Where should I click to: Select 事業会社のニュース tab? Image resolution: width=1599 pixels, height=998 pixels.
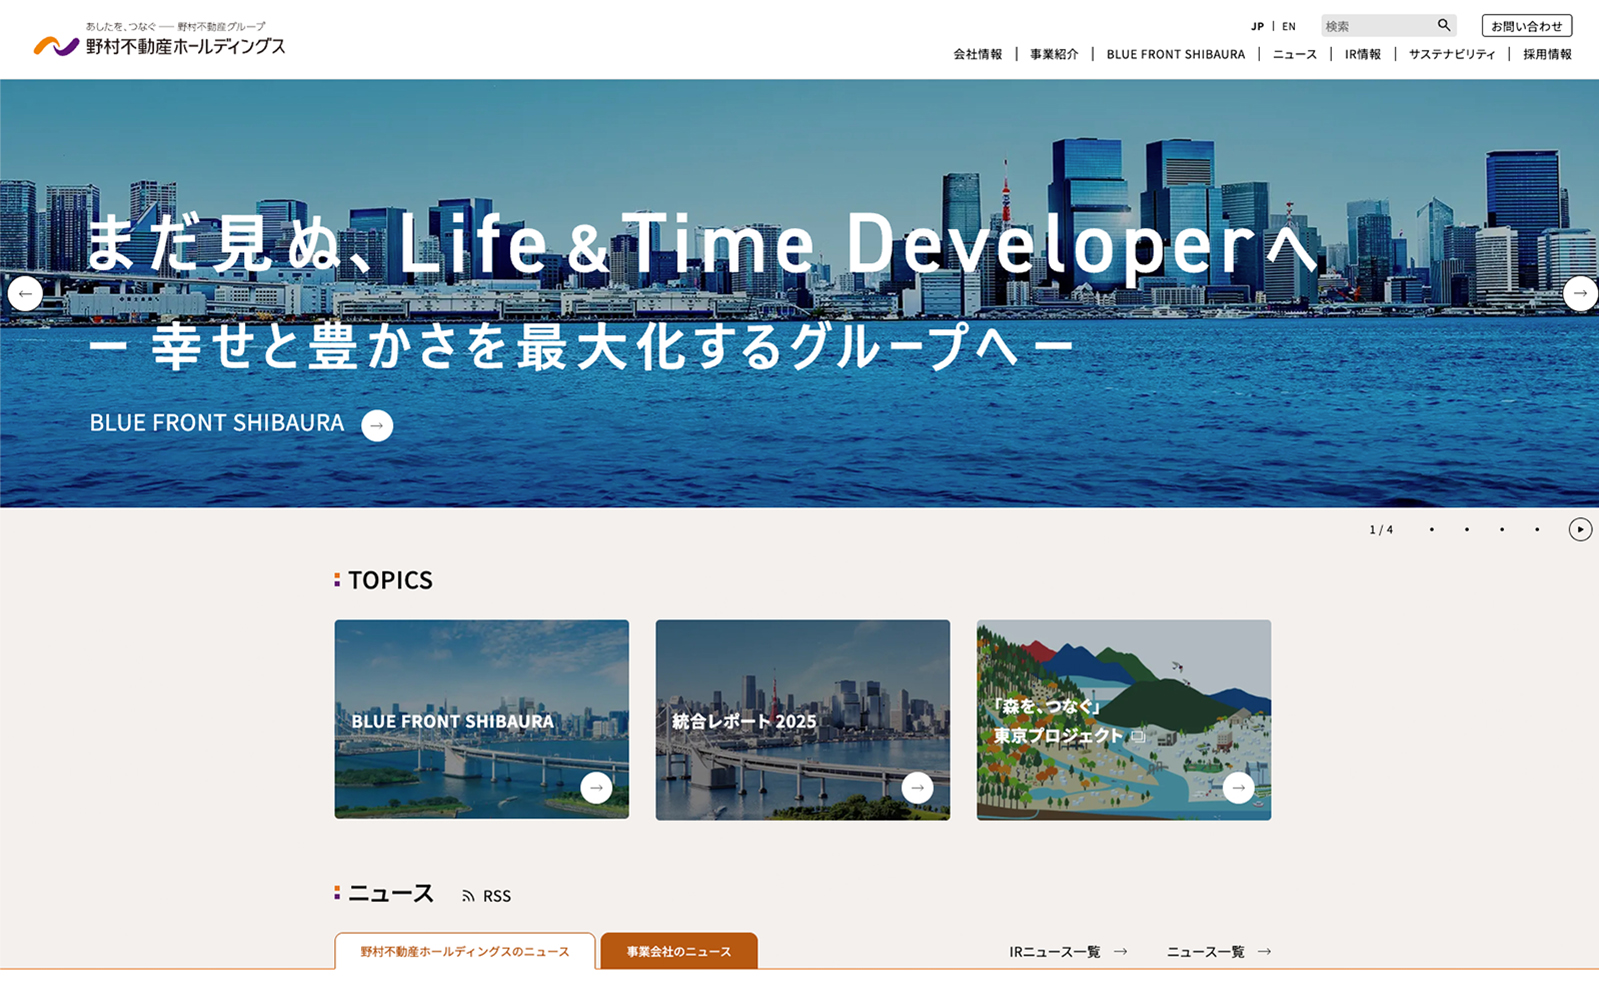tap(679, 951)
